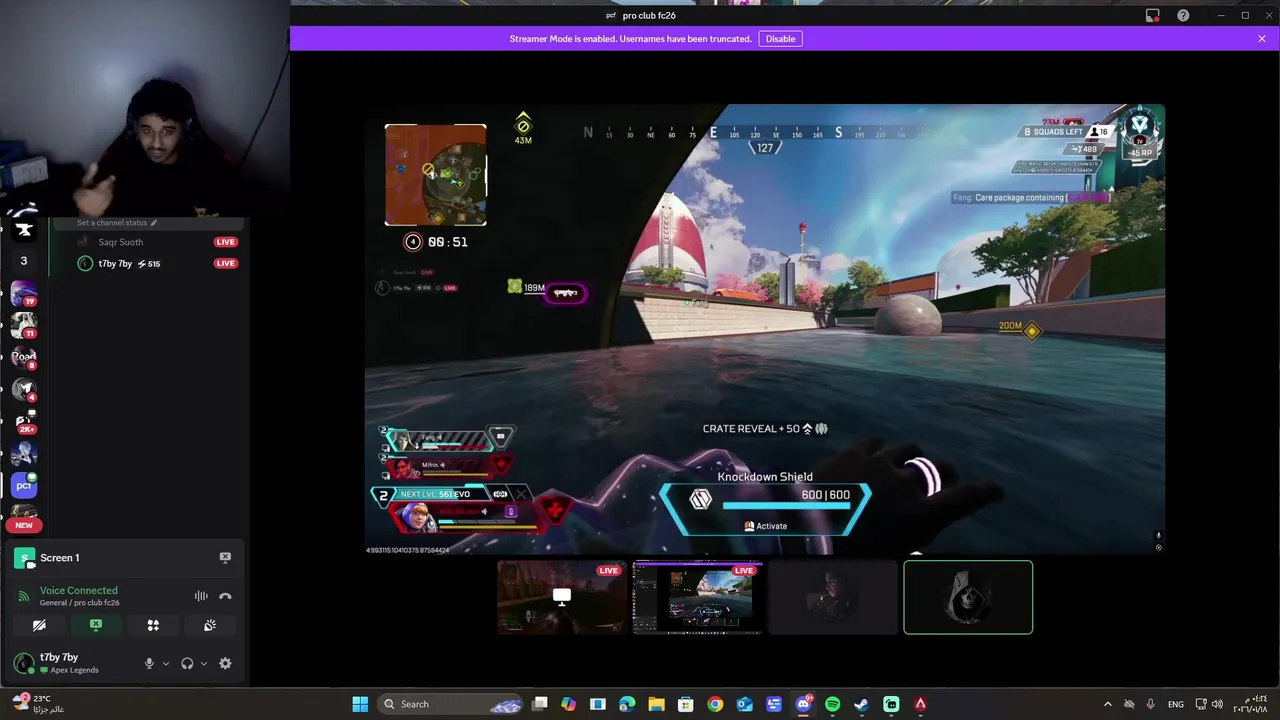
Task: Deafen with the headphones button
Action: 187,663
